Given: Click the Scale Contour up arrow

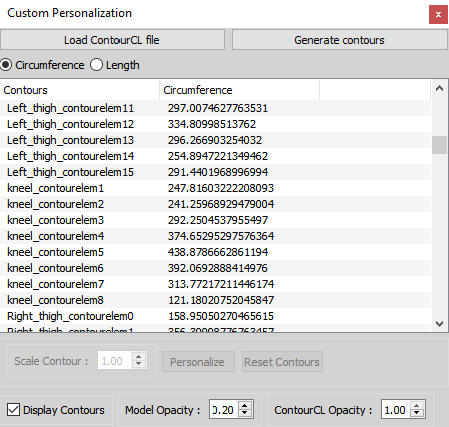Looking at the screenshot, I should pyautogui.click(x=138, y=357).
